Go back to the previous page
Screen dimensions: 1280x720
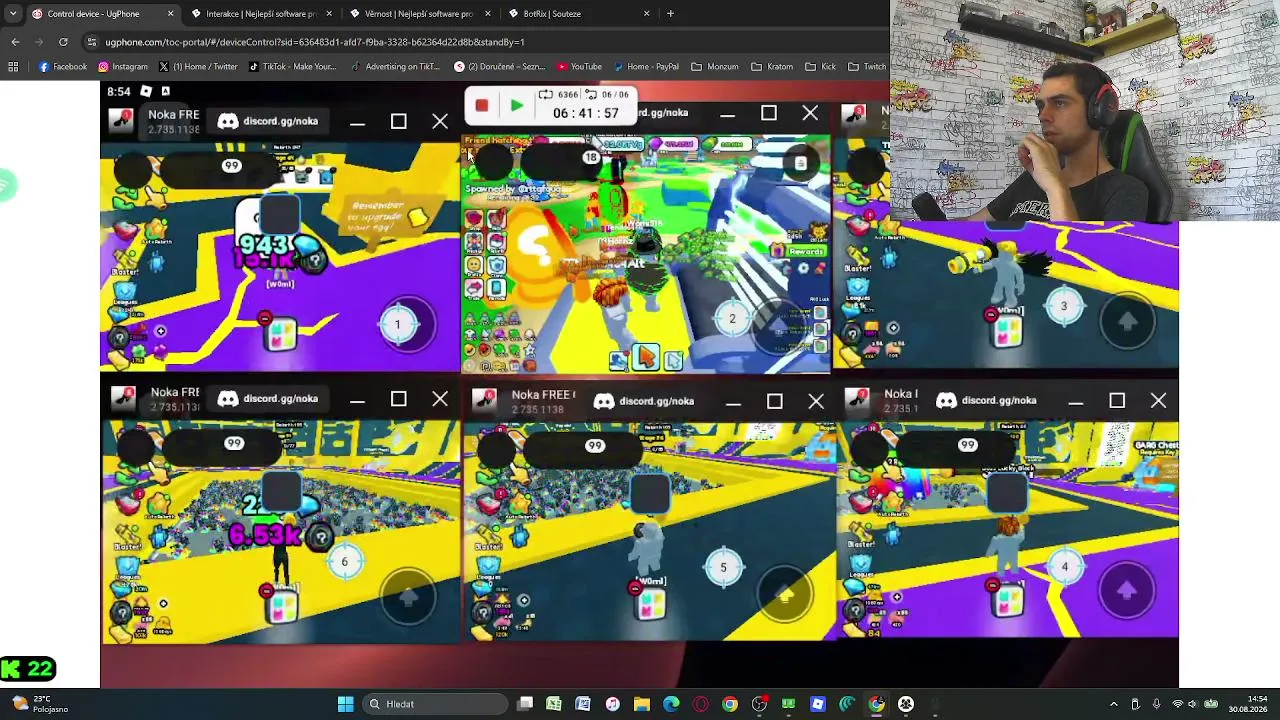(15, 42)
